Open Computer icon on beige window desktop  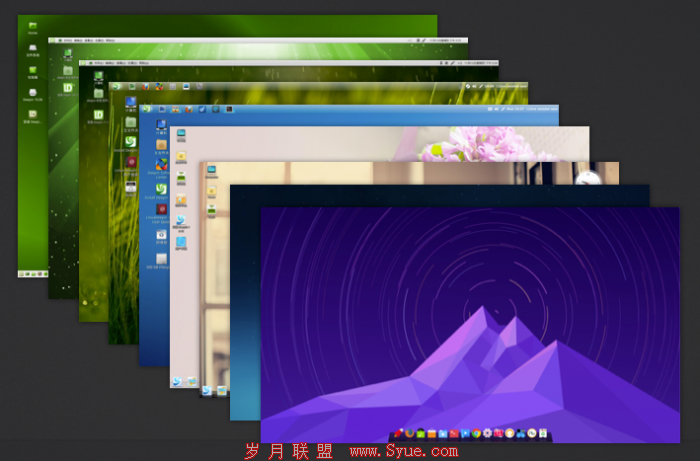tap(211, 170)
